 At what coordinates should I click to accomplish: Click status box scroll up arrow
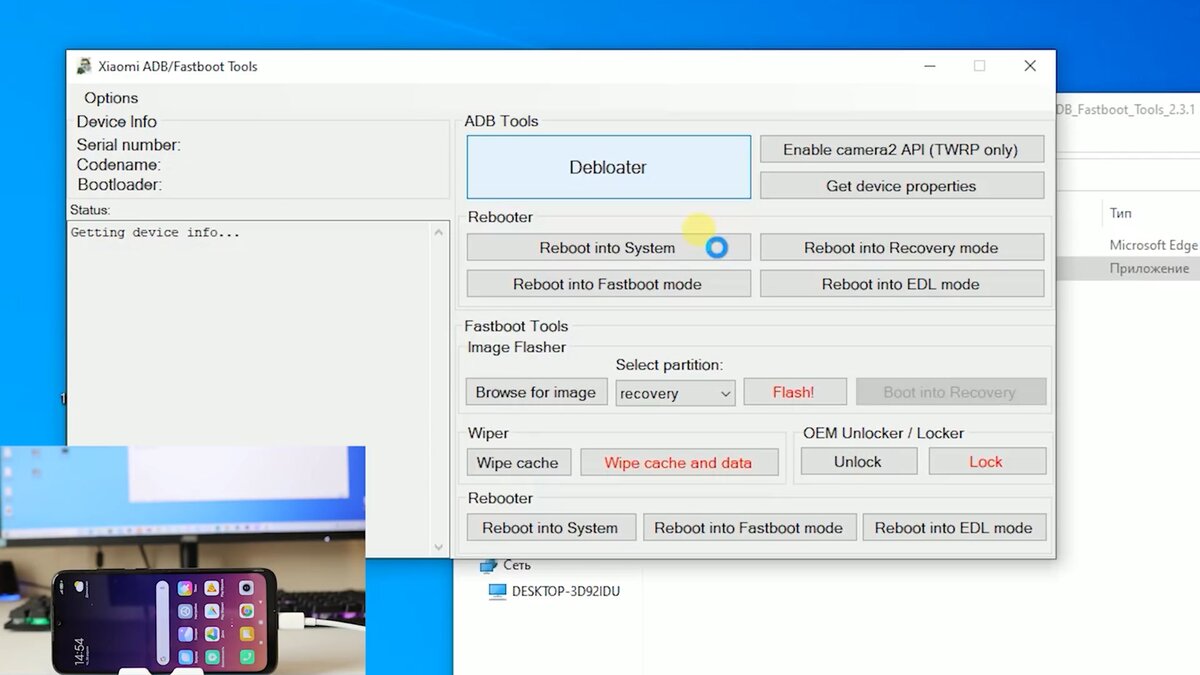point(439,232)
